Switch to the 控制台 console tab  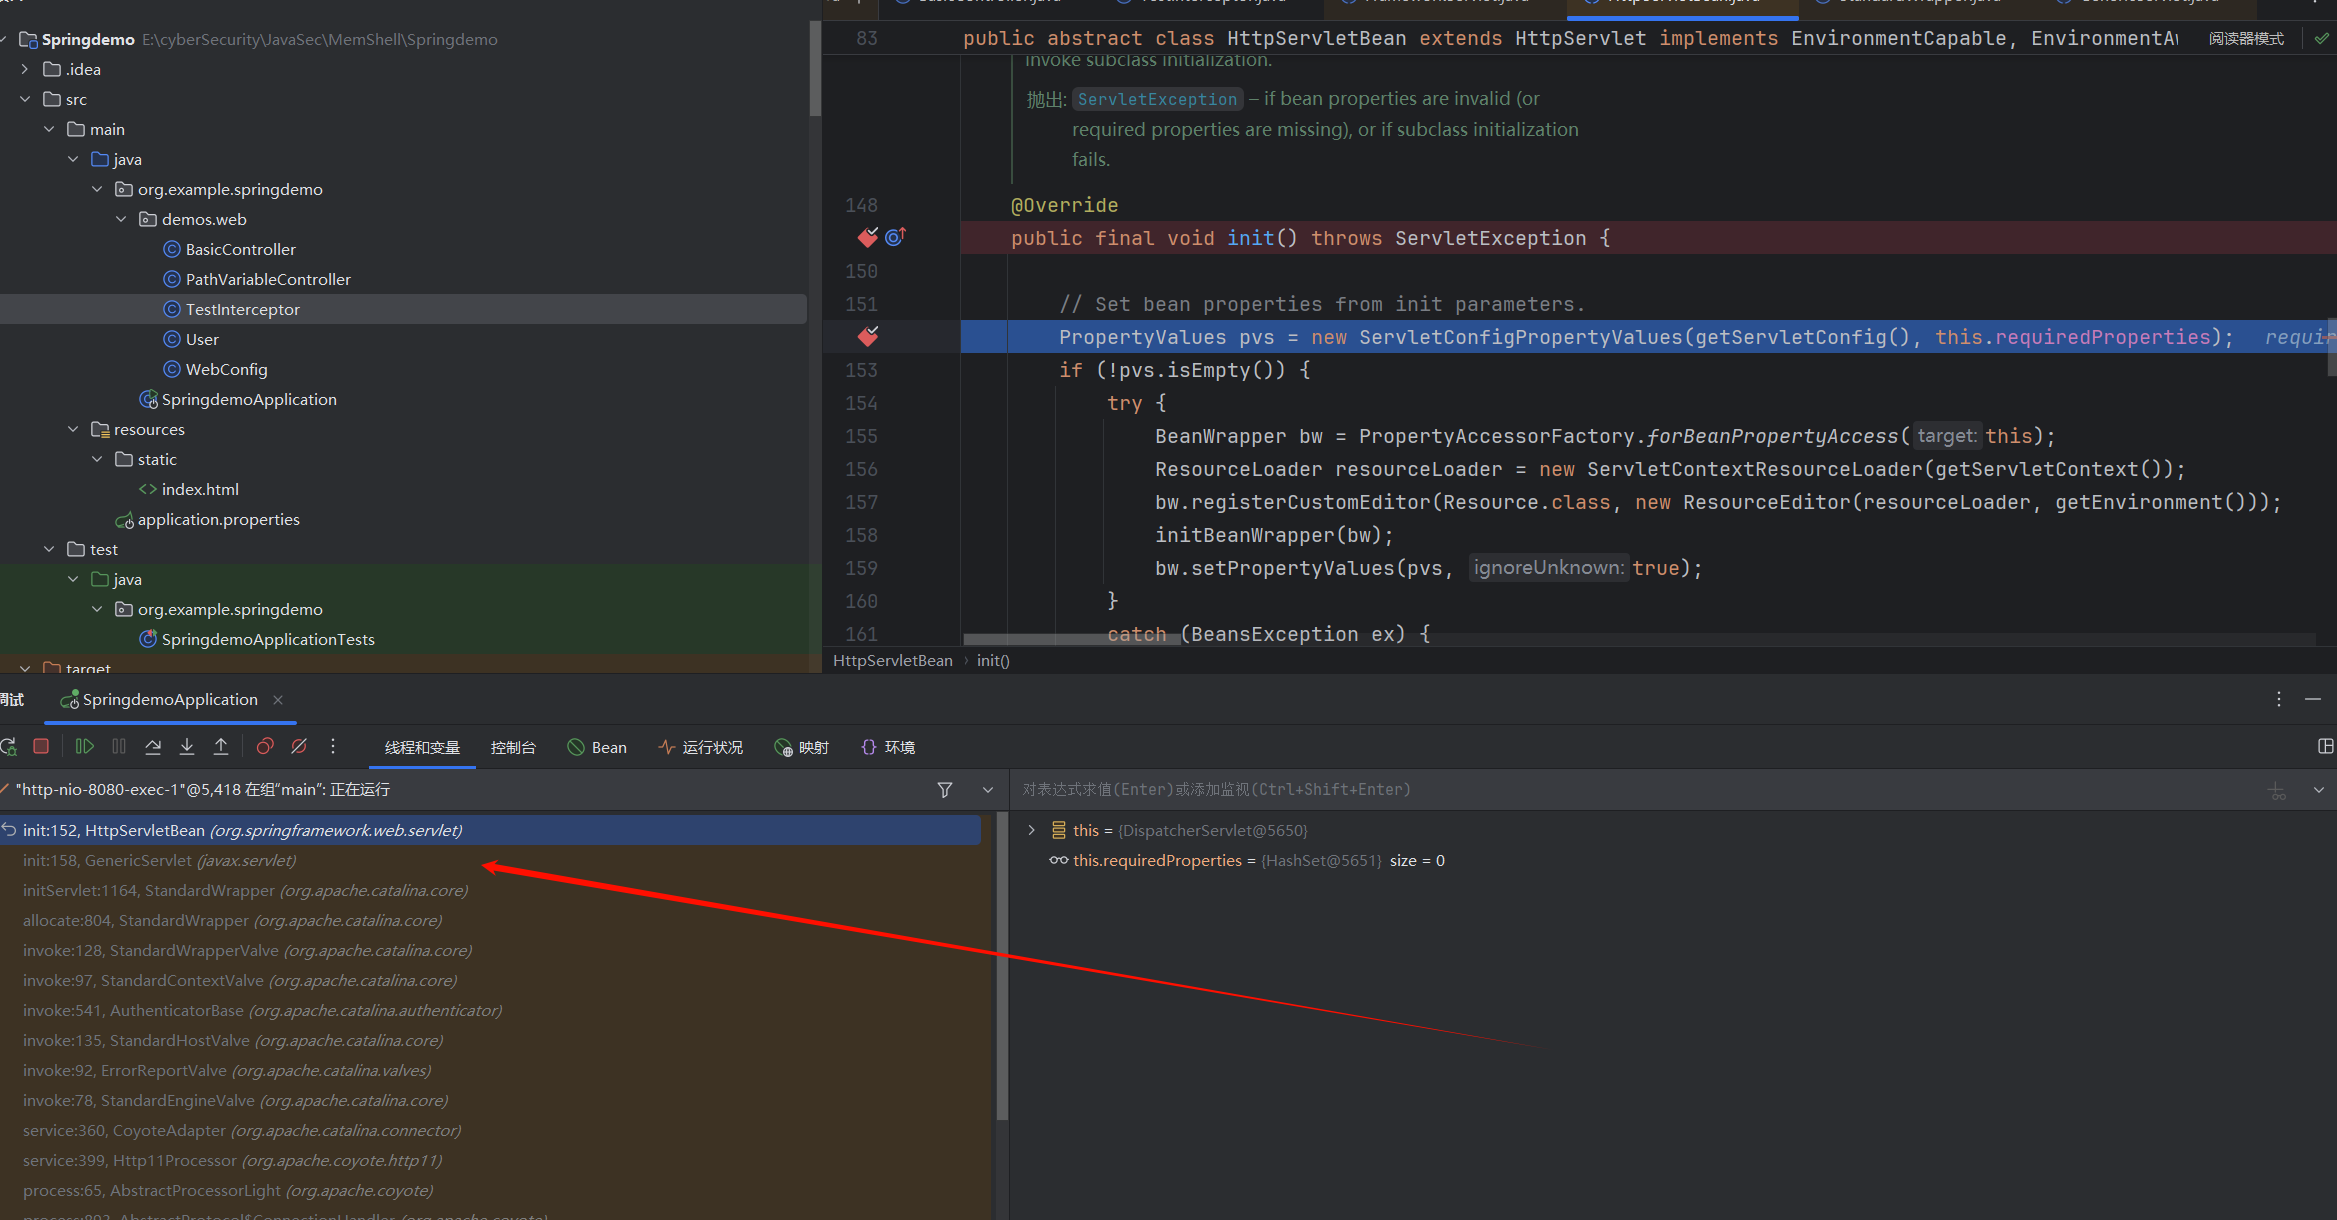[513, 747]
